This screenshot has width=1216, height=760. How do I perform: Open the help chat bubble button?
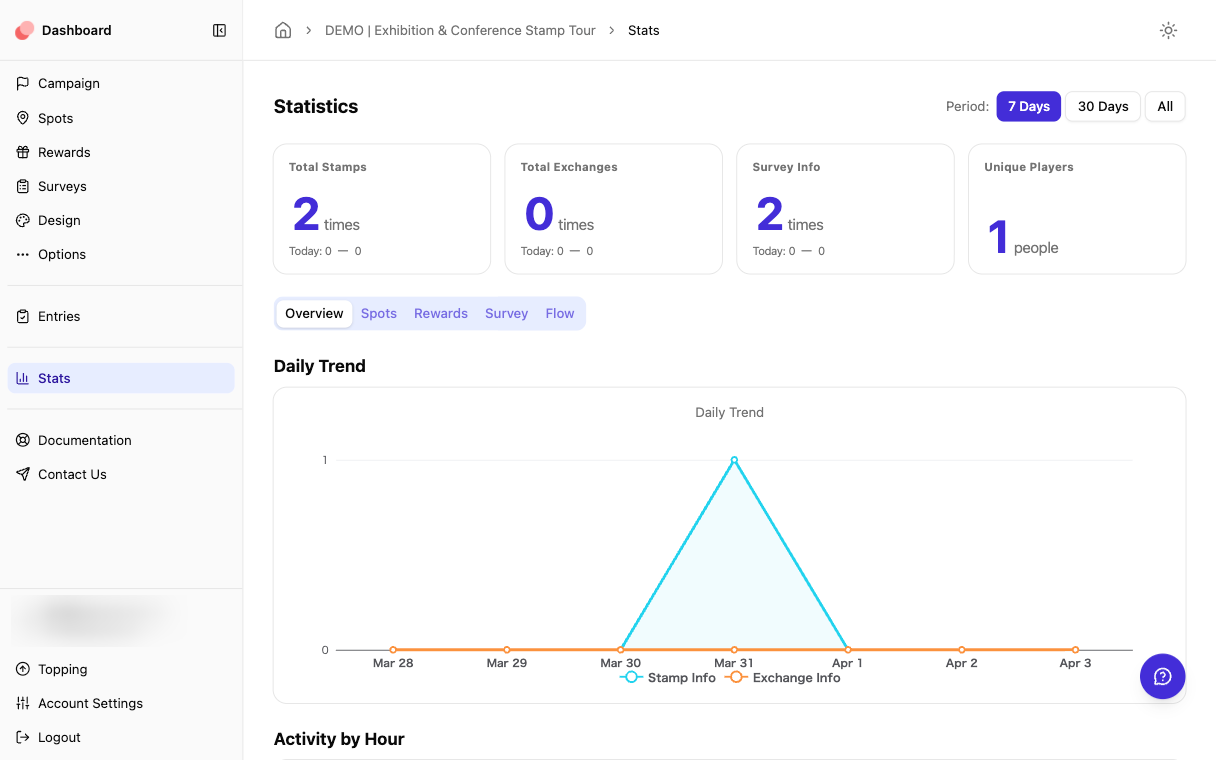1163,677
